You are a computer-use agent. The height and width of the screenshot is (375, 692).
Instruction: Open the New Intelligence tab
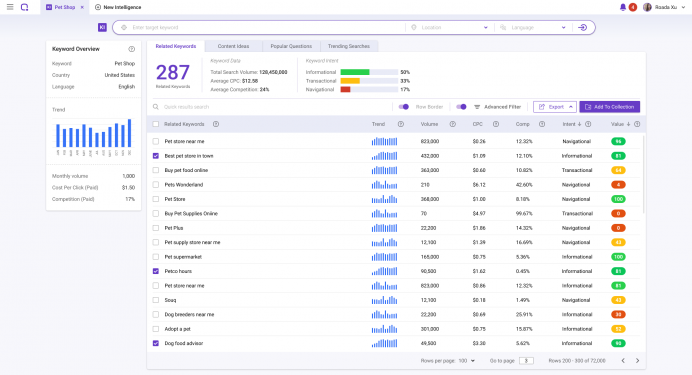(118, 8)
